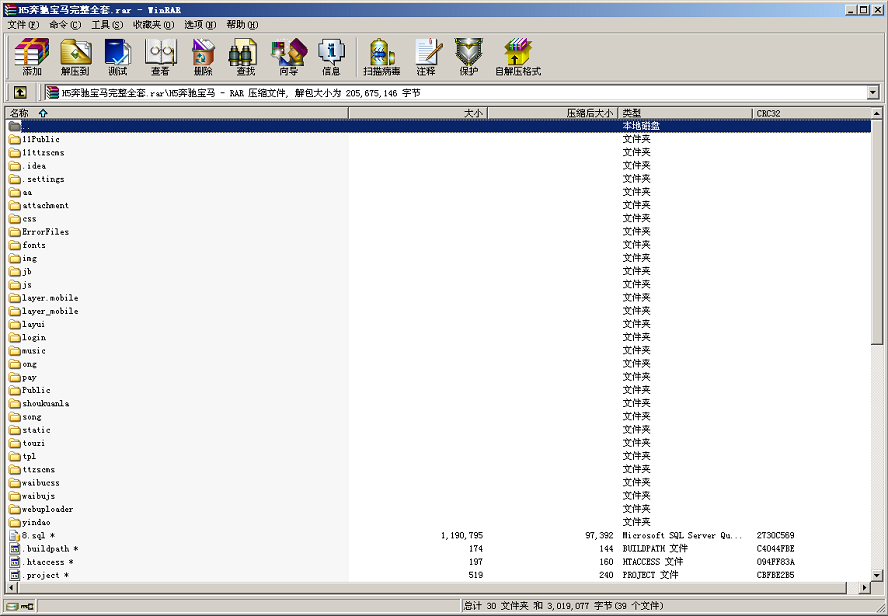This screenshot has width=888, height=616.
Task: Click the vertical scrollbar down arrow
Action: coord(877,575)
